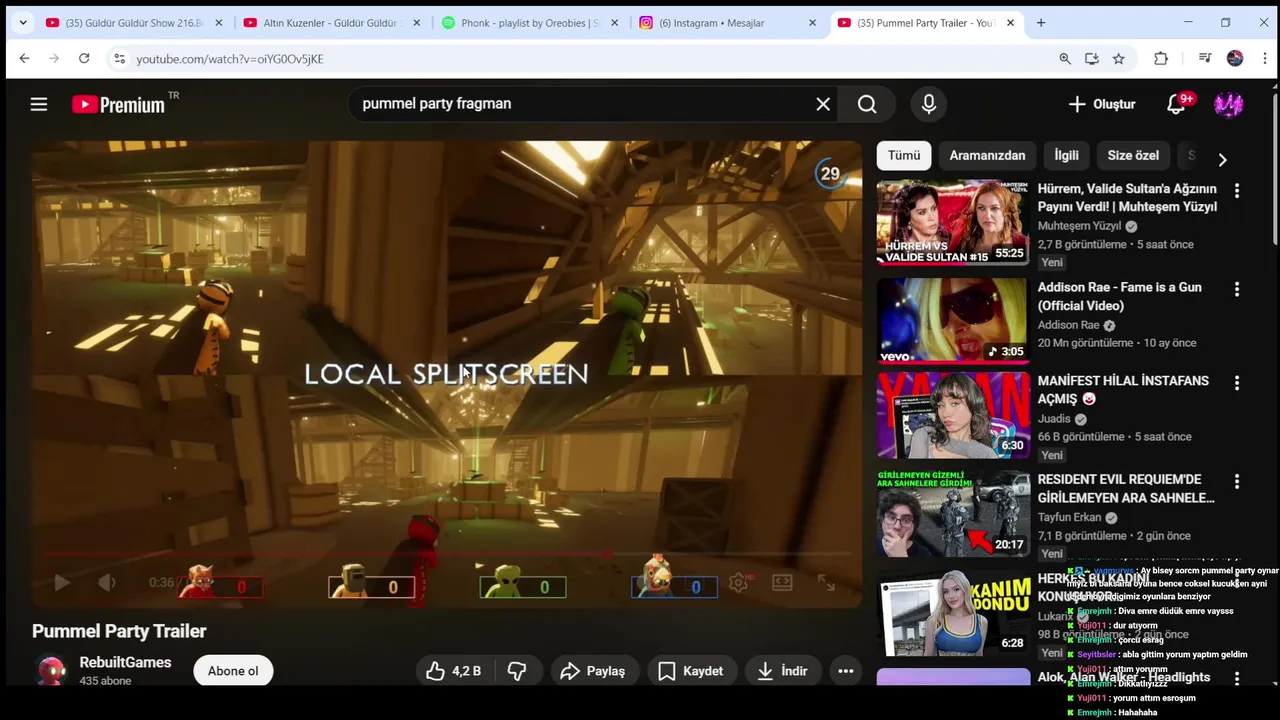Open a new browser tab
This screenshot has width=1280, height=720.
click(x=1041, y=22)
